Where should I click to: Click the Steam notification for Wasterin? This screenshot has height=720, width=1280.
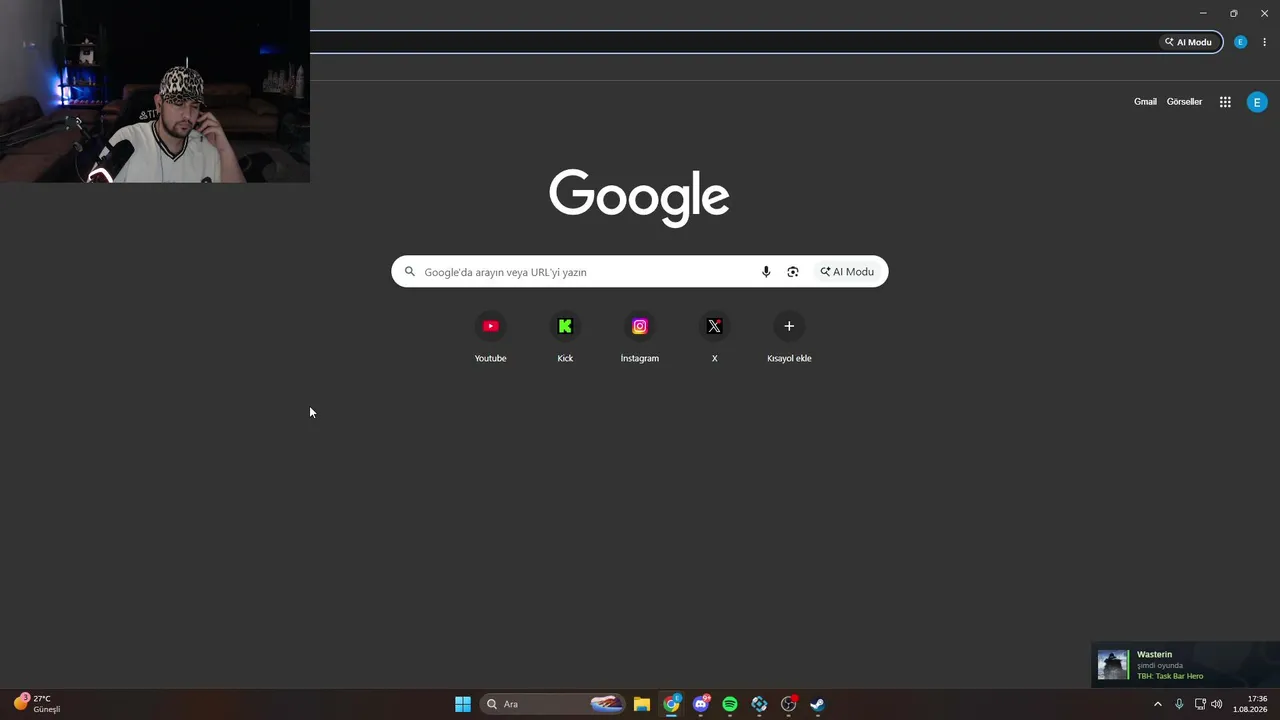coord(1185,665)
